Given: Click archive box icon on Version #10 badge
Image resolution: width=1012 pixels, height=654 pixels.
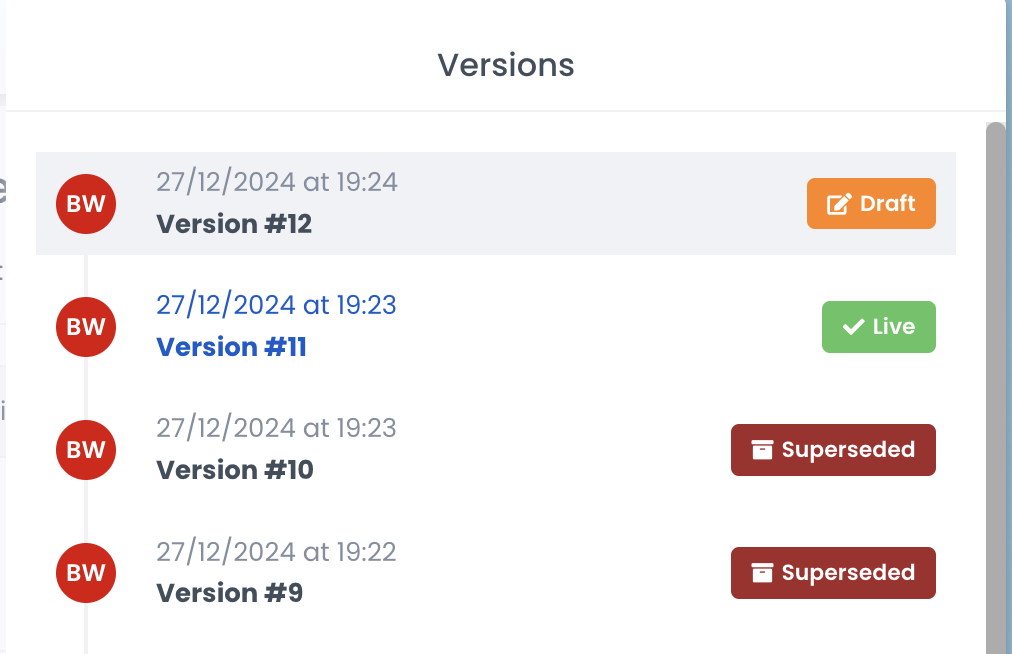Looking at the screenshot, I should pos(762,450).
